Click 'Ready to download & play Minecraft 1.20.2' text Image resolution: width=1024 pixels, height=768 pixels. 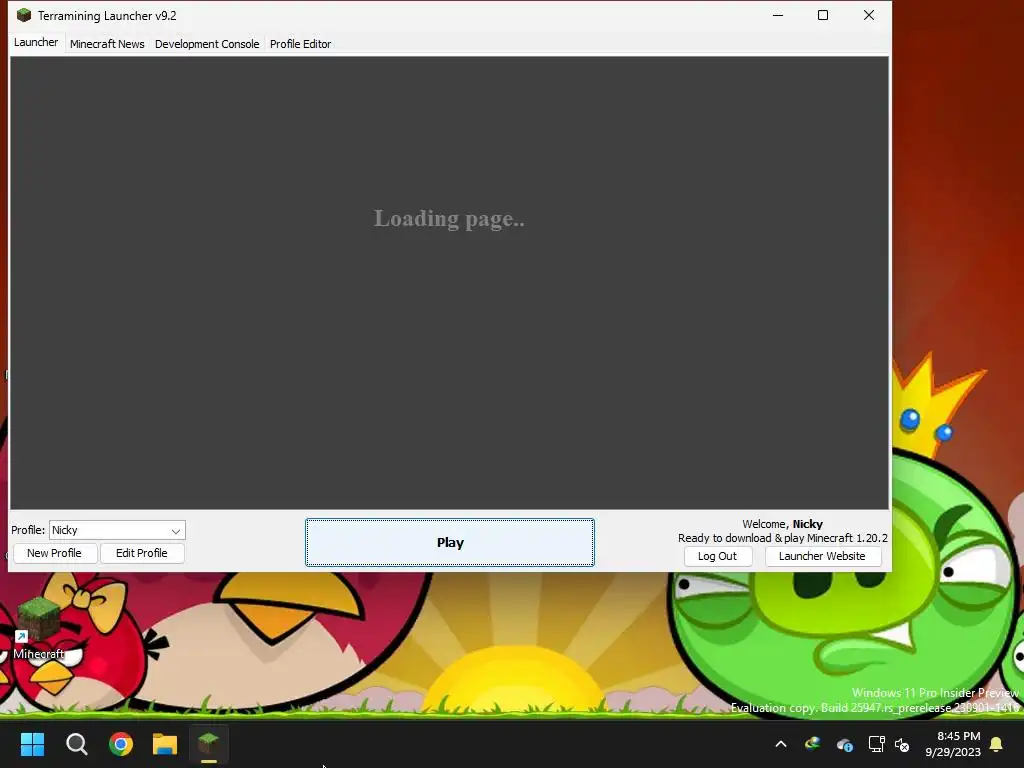tap(783, 538)
